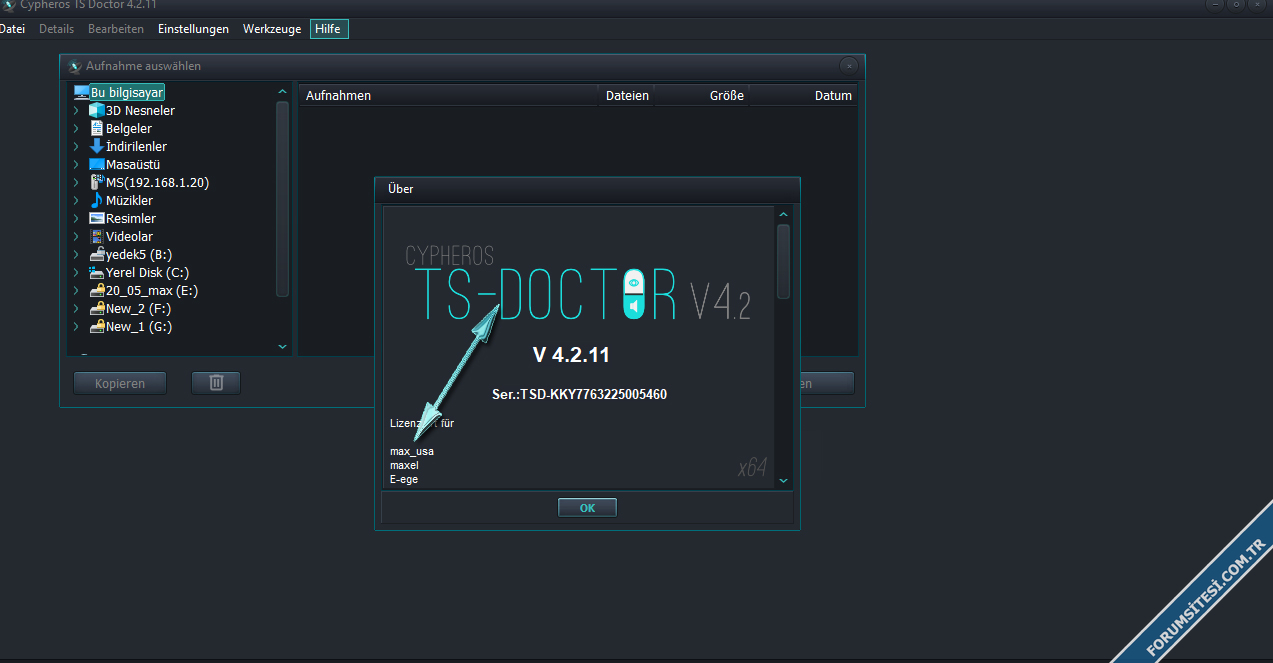Expand the Belgeler tree node
Screen dimensions: 1273x663
[76, 128]
